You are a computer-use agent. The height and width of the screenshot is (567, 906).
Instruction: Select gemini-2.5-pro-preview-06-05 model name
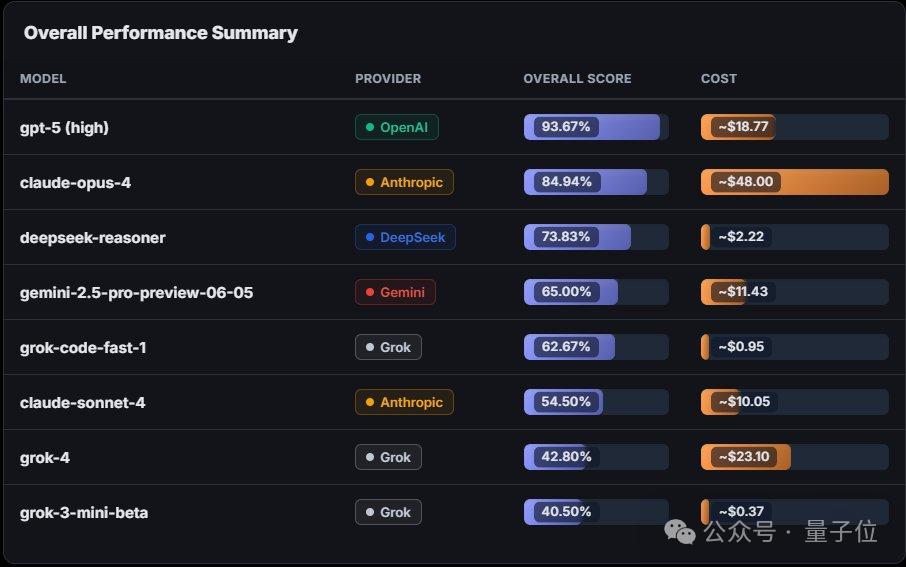(x=136, y=292)
